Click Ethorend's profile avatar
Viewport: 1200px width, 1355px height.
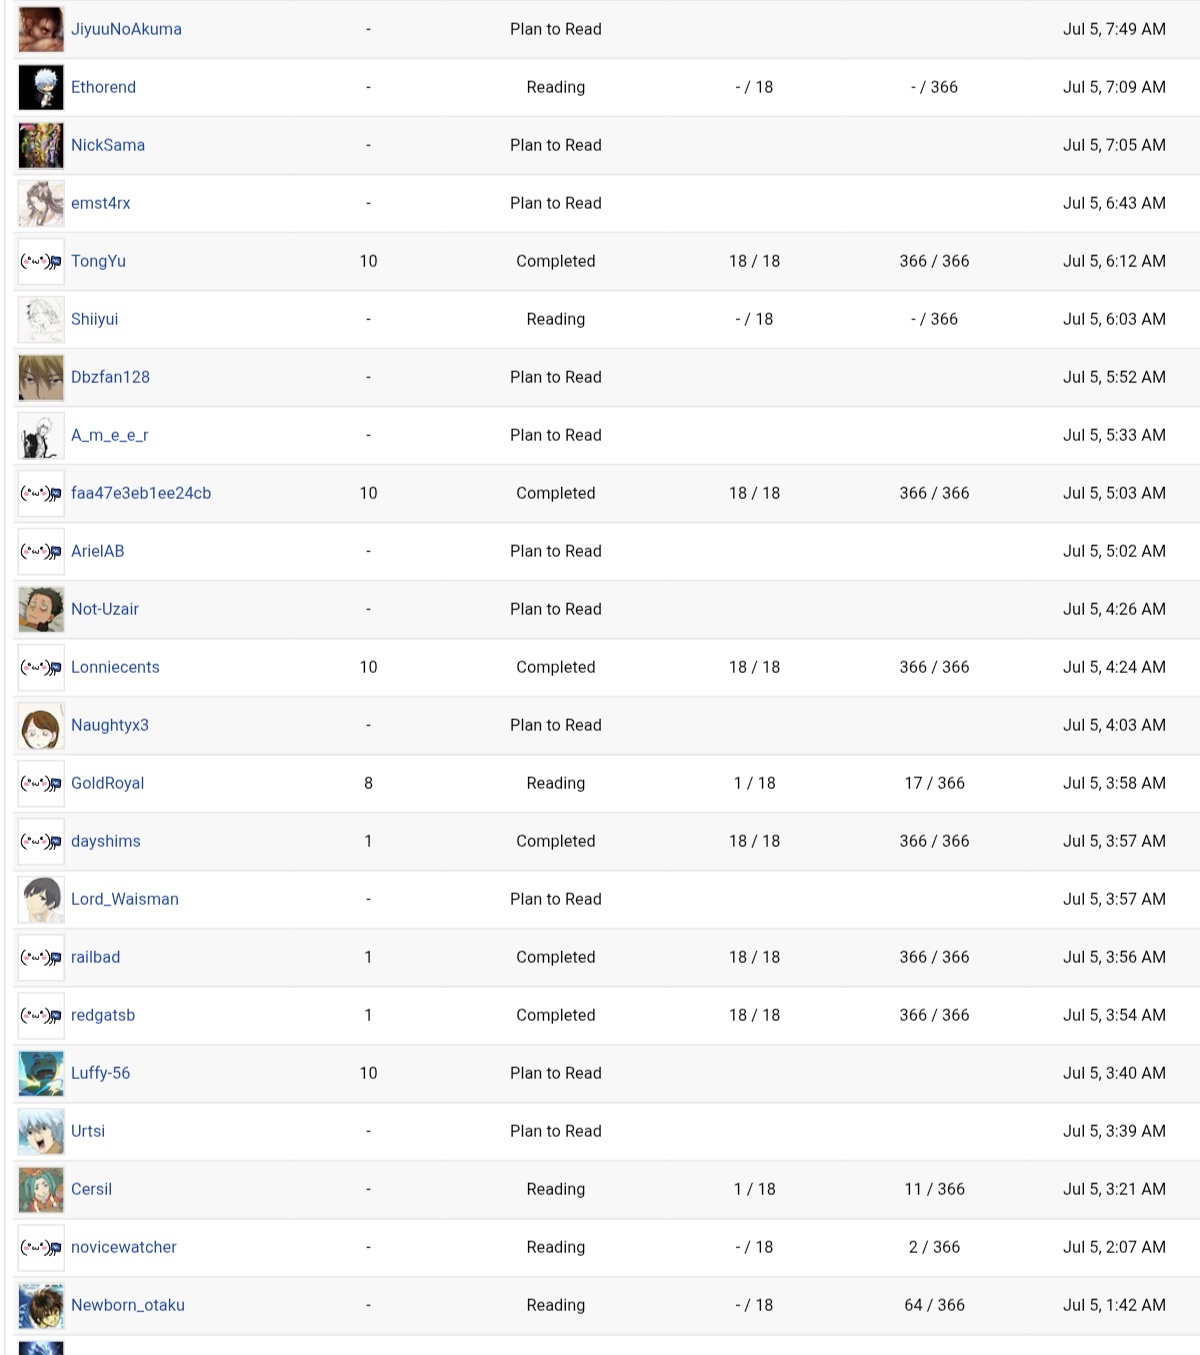click(x=41, y=88)
